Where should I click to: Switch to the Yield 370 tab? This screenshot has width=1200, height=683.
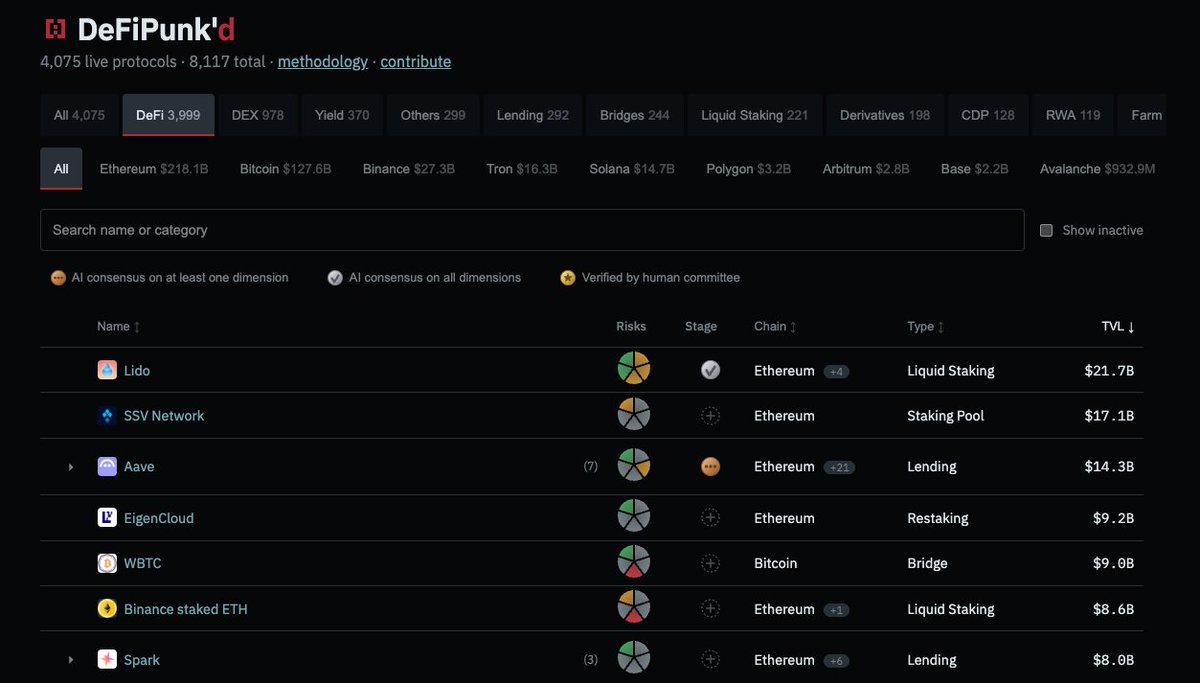click(x=342, y=115)
